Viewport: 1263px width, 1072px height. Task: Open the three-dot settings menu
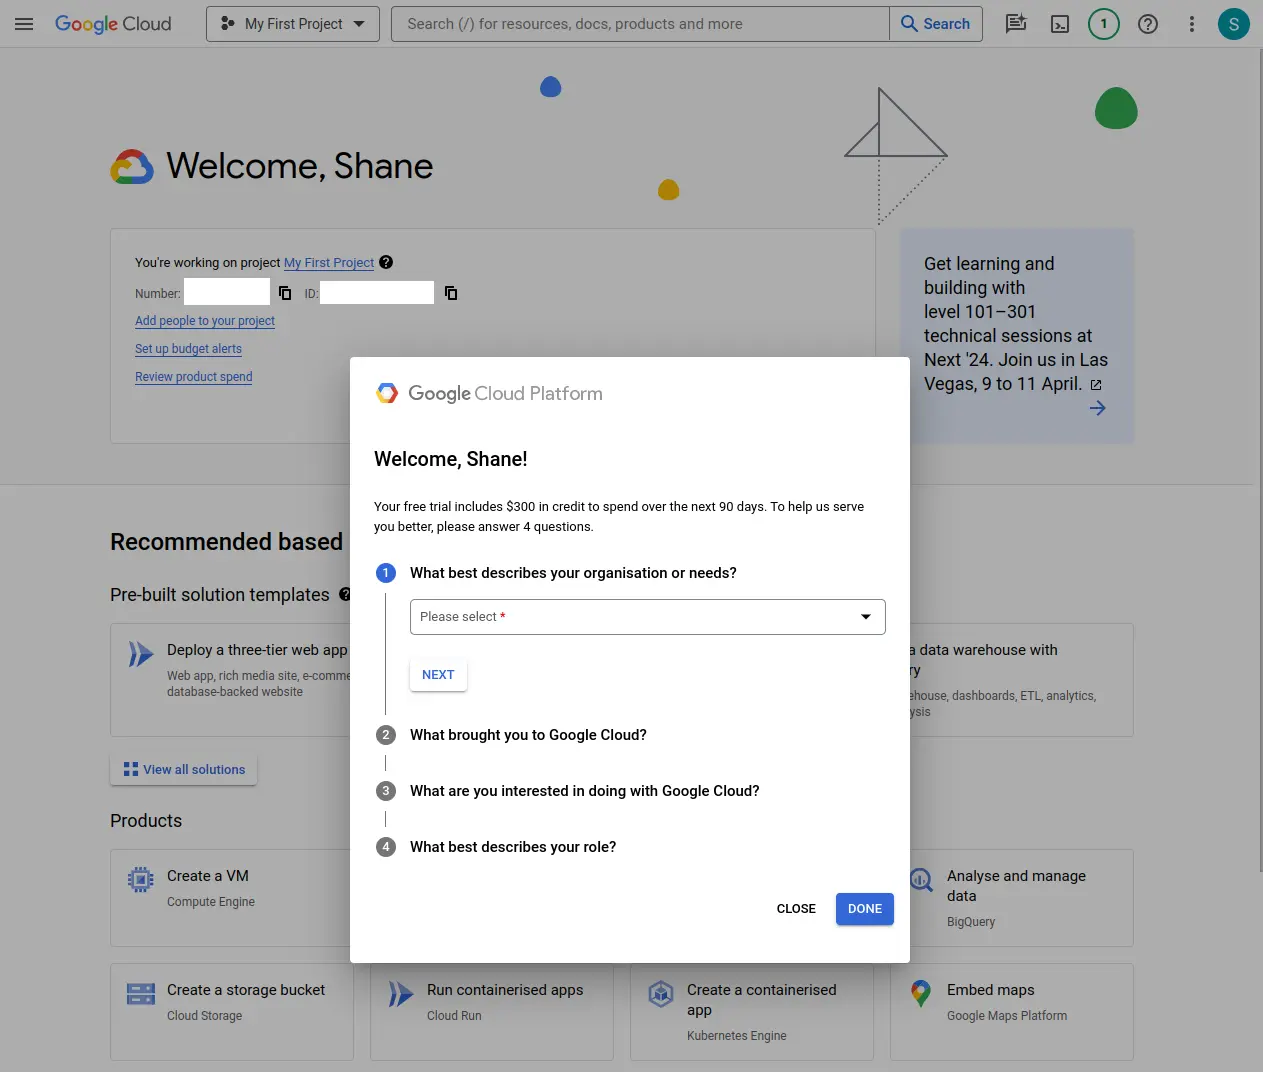coord(1191,24)
